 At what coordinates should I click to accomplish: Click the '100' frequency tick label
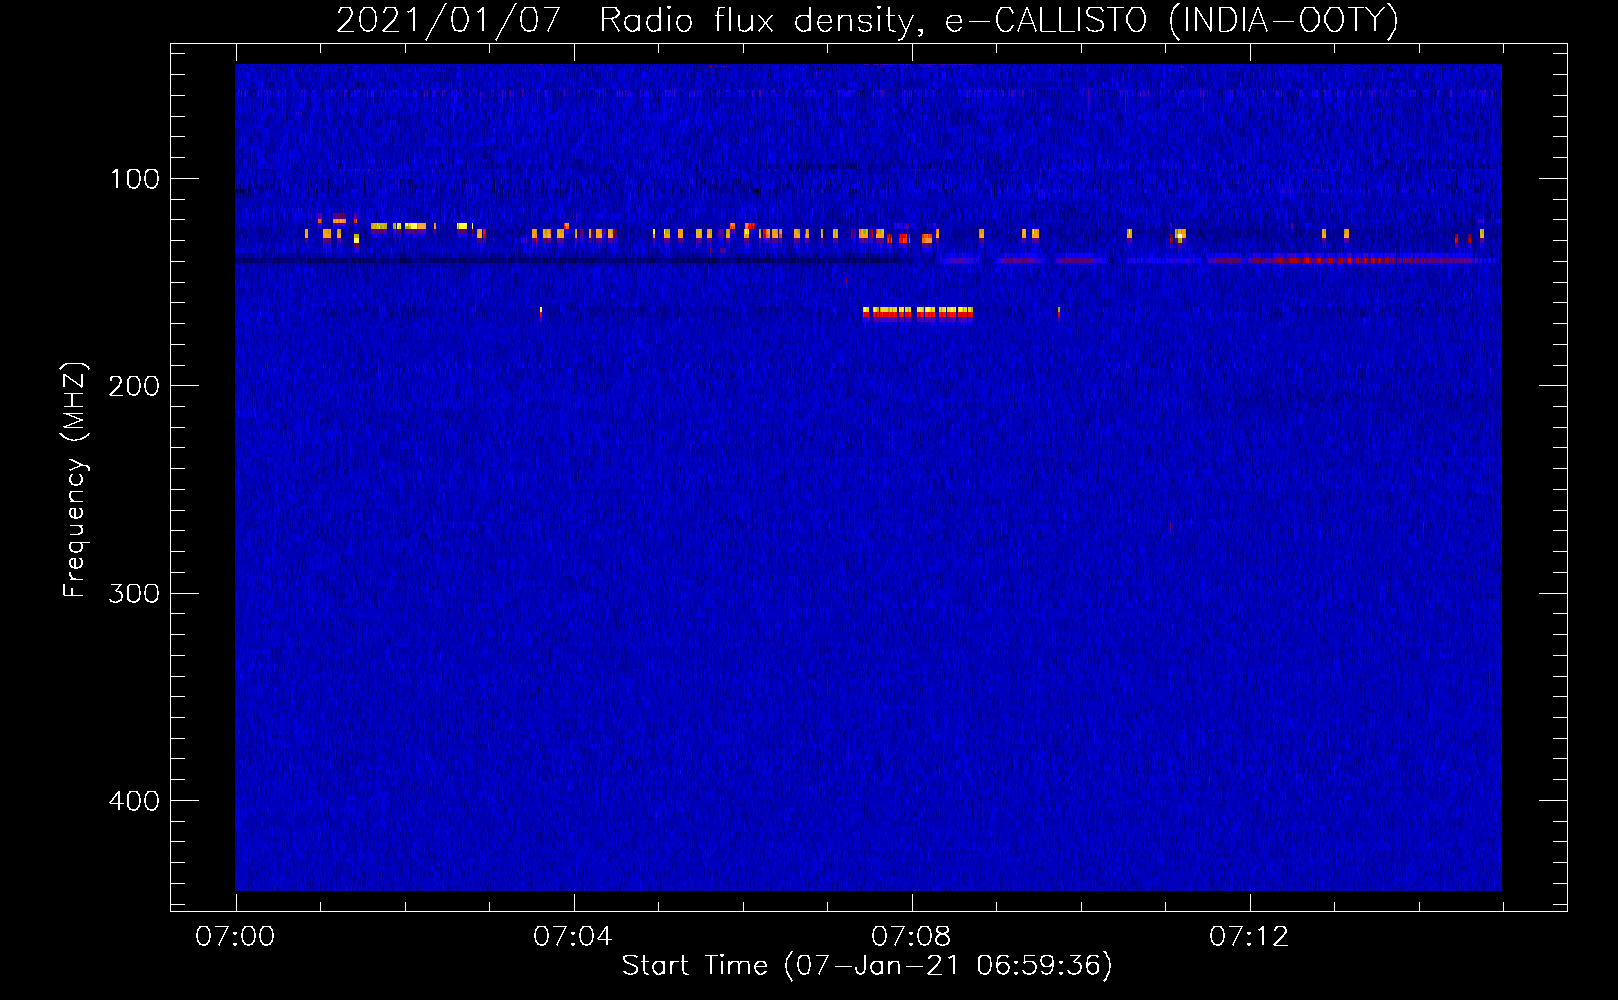point(135,179)
